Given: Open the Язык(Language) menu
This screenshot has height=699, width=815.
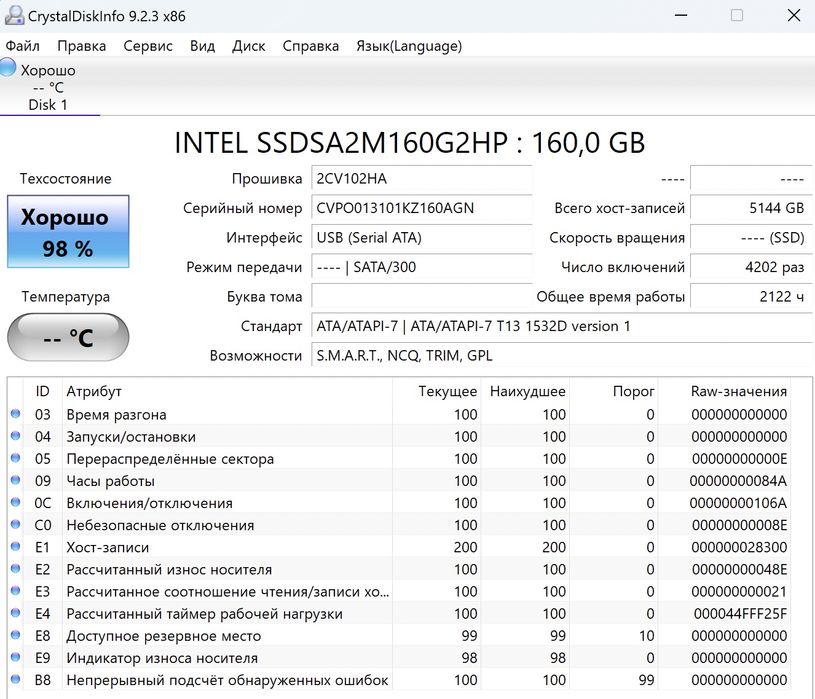Looking at the screenshot, I should pyautogui.click(x=409, y=46).
